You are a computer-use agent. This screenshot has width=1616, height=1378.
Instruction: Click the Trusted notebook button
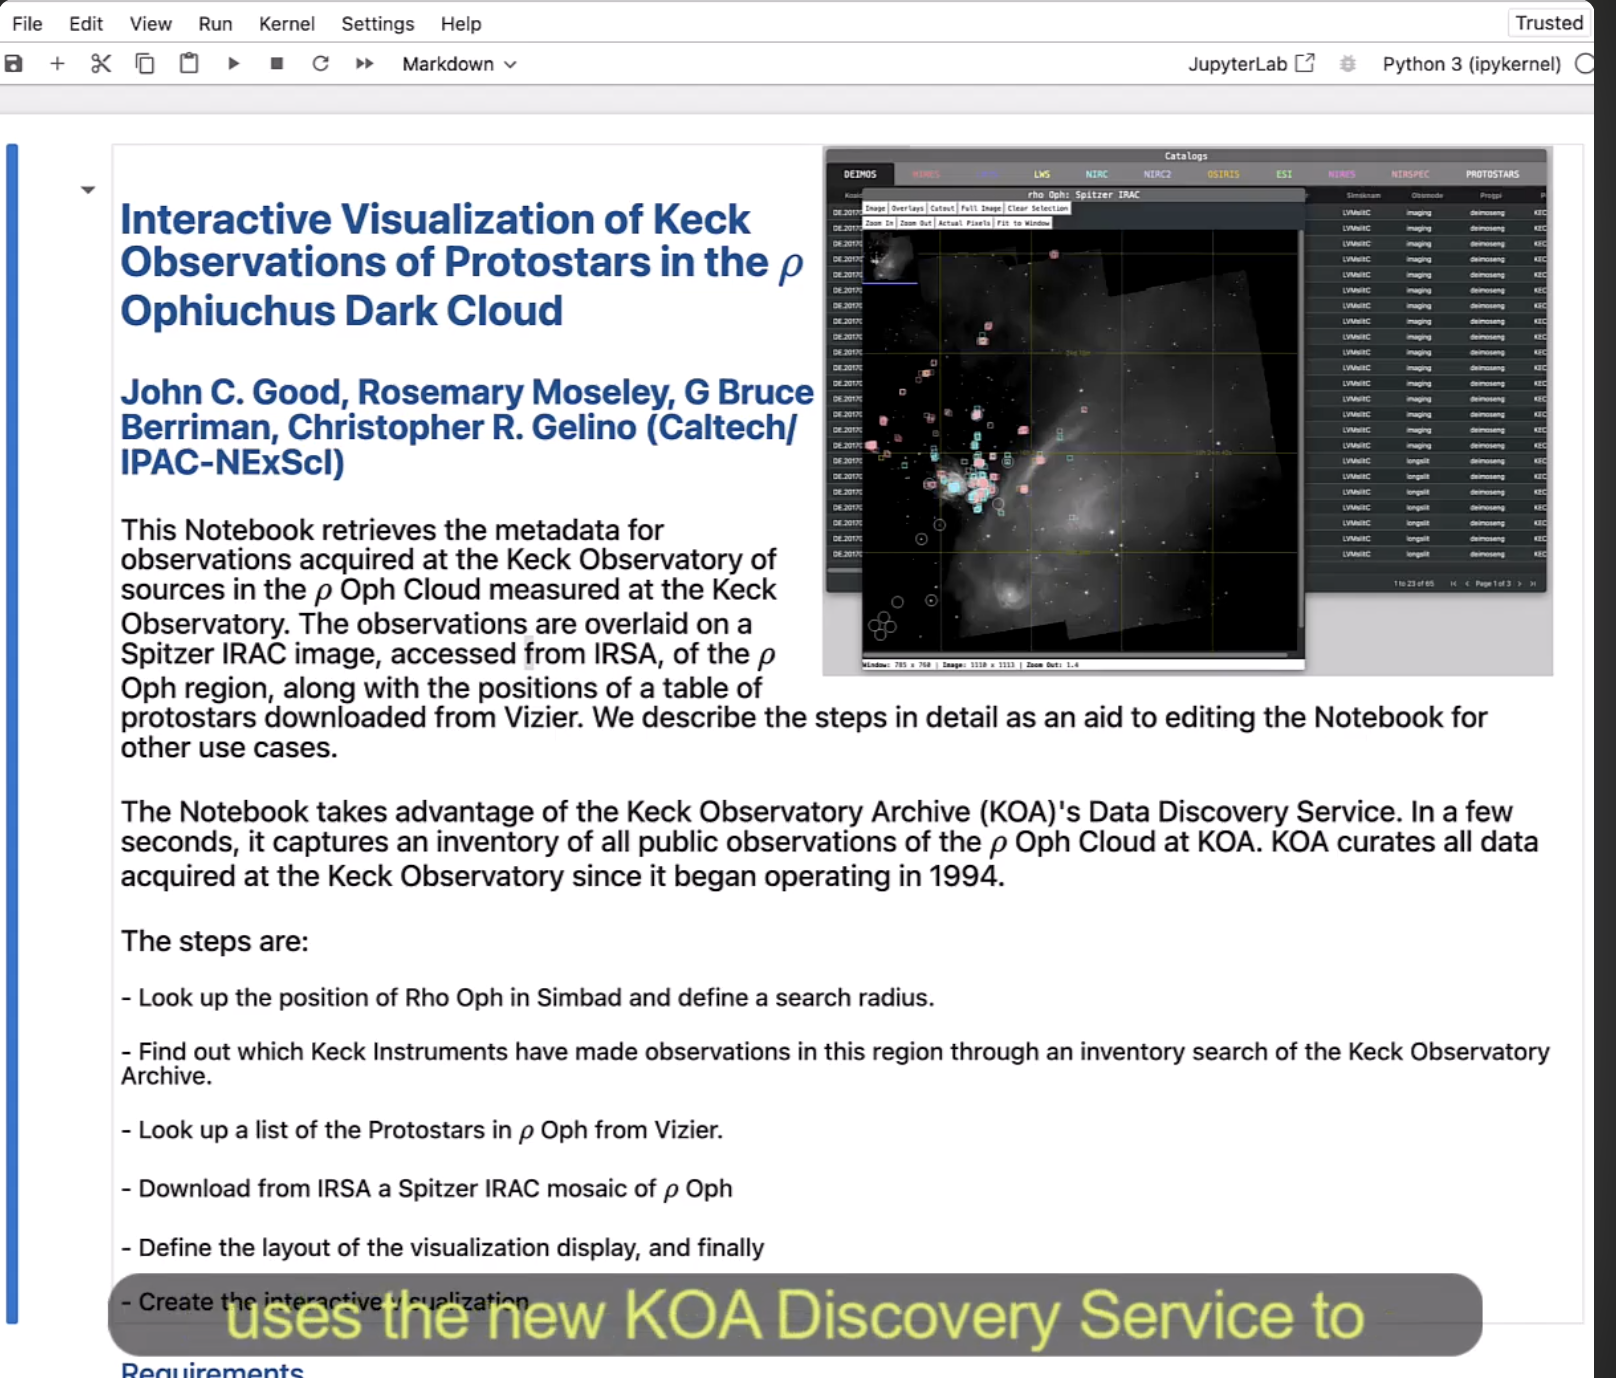click(x=1548, y=23)
